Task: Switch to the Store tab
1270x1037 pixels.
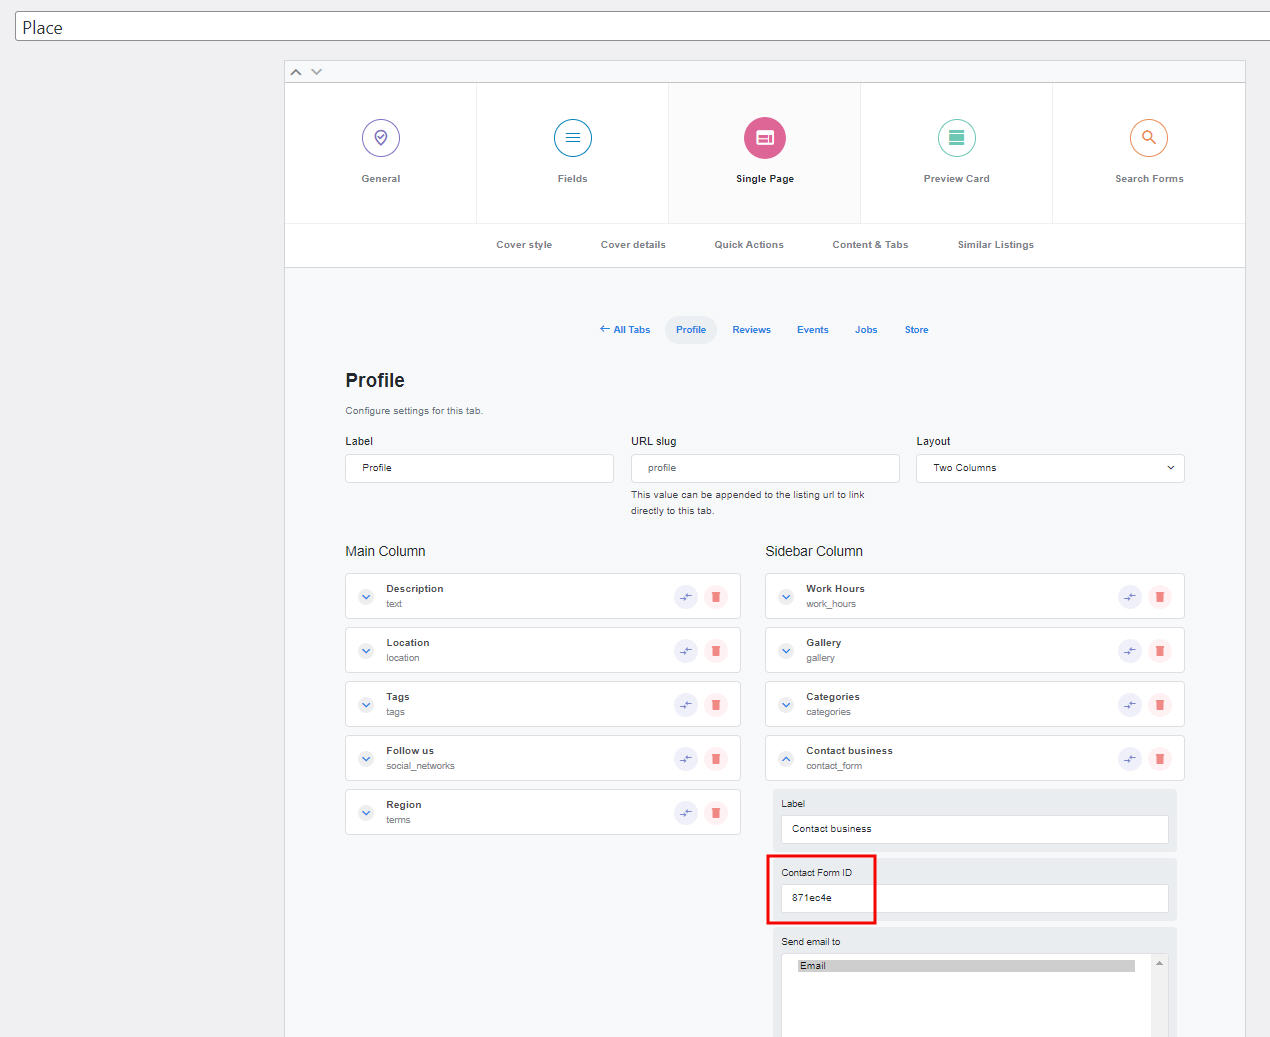Action: [917, 330]
